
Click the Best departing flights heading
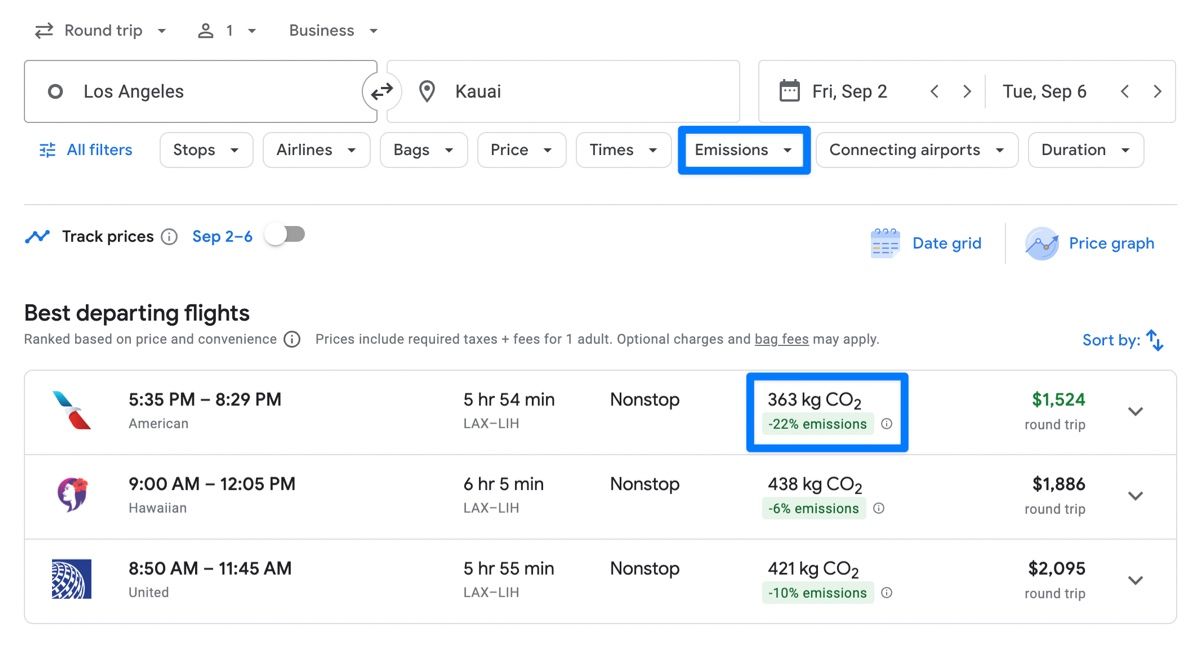[x=137, y=313]
